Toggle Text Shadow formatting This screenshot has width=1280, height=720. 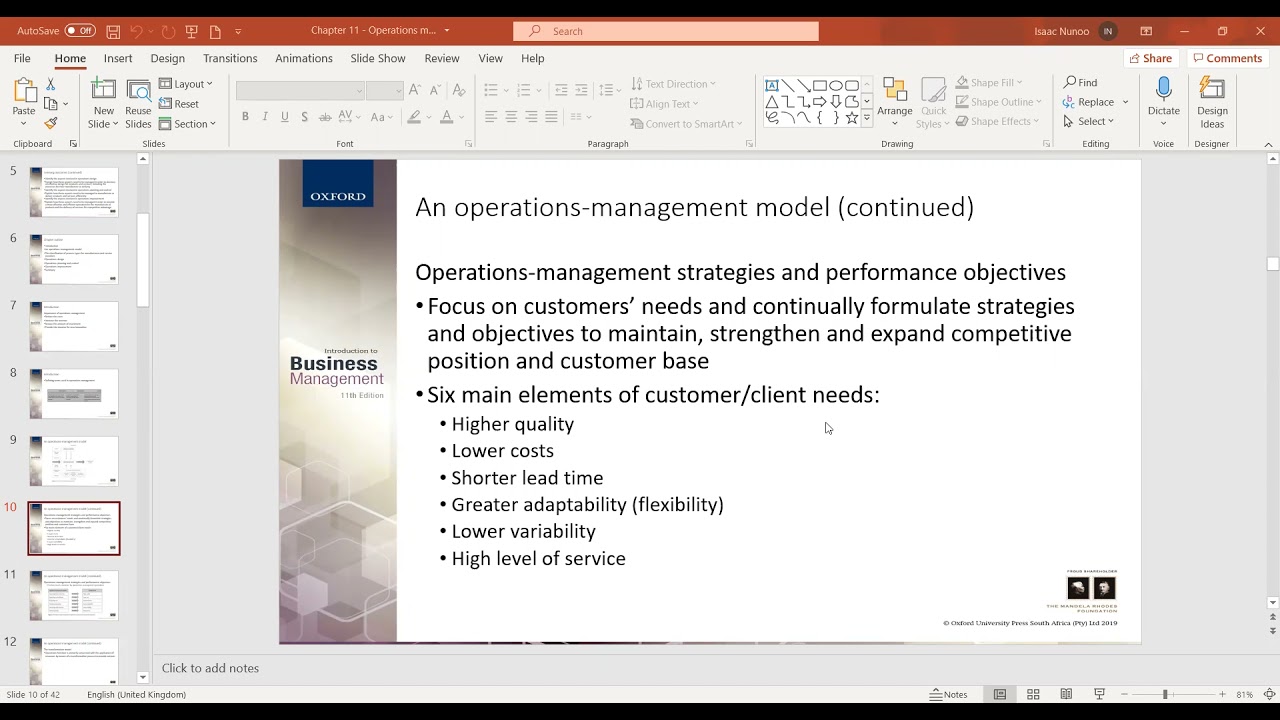pos(305,117)
